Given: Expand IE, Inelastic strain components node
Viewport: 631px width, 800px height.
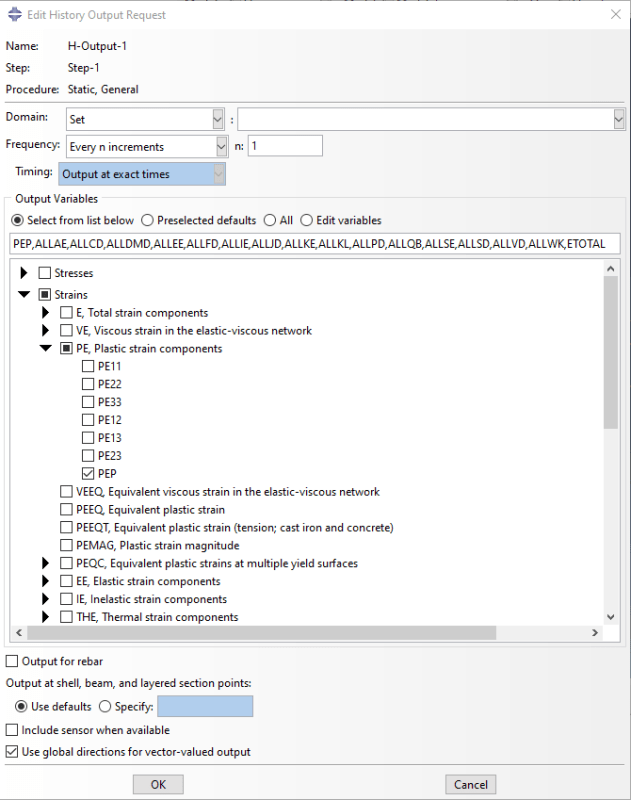Looking at the screenshot, I should tap(45, 599).
